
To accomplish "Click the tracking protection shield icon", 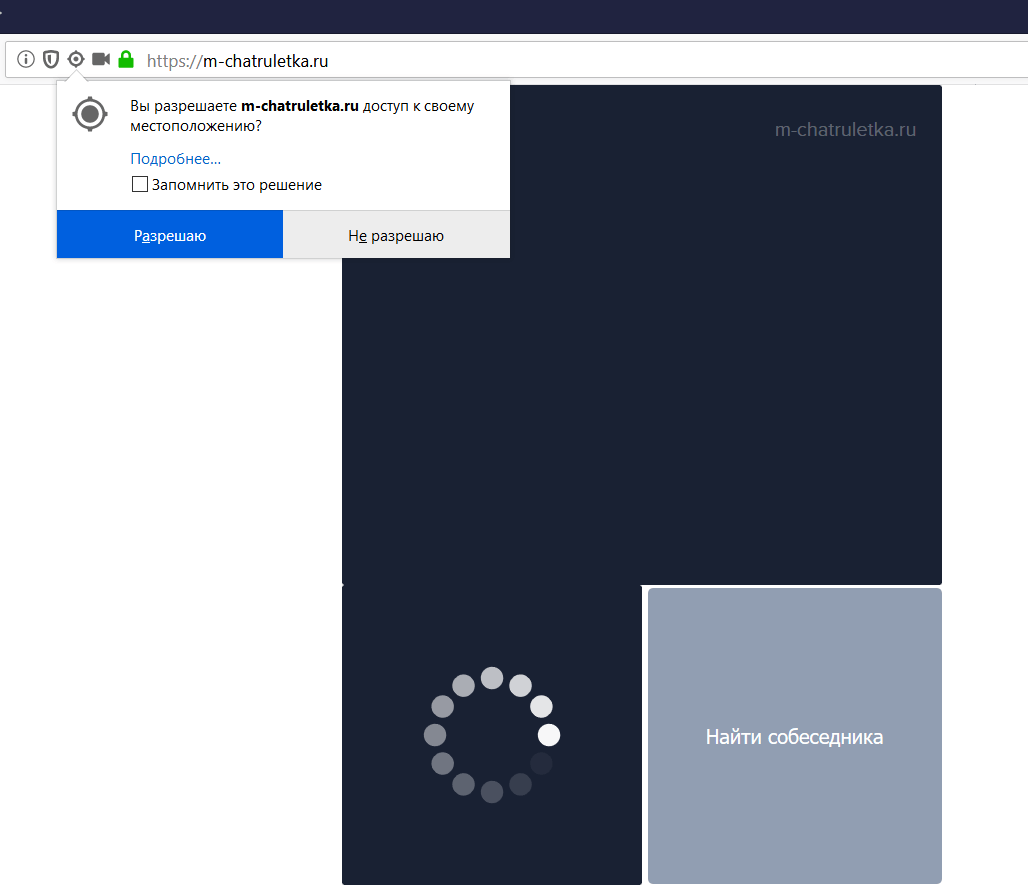I will 50,60.
